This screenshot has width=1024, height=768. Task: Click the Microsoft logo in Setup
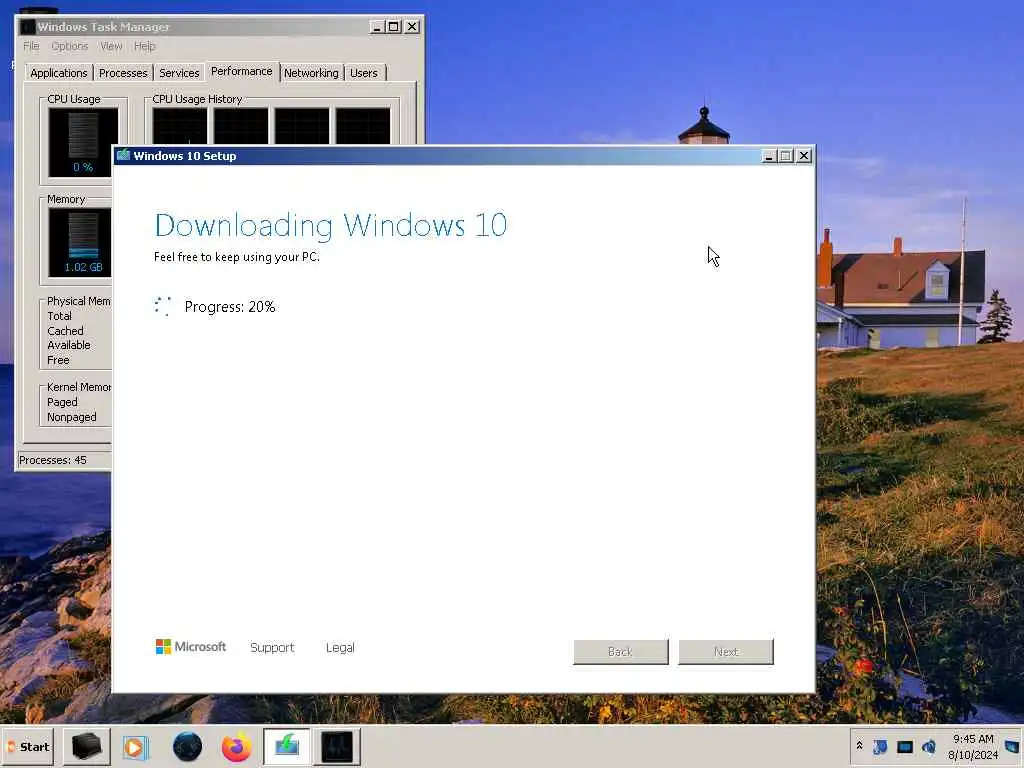[x=191, y=647]
